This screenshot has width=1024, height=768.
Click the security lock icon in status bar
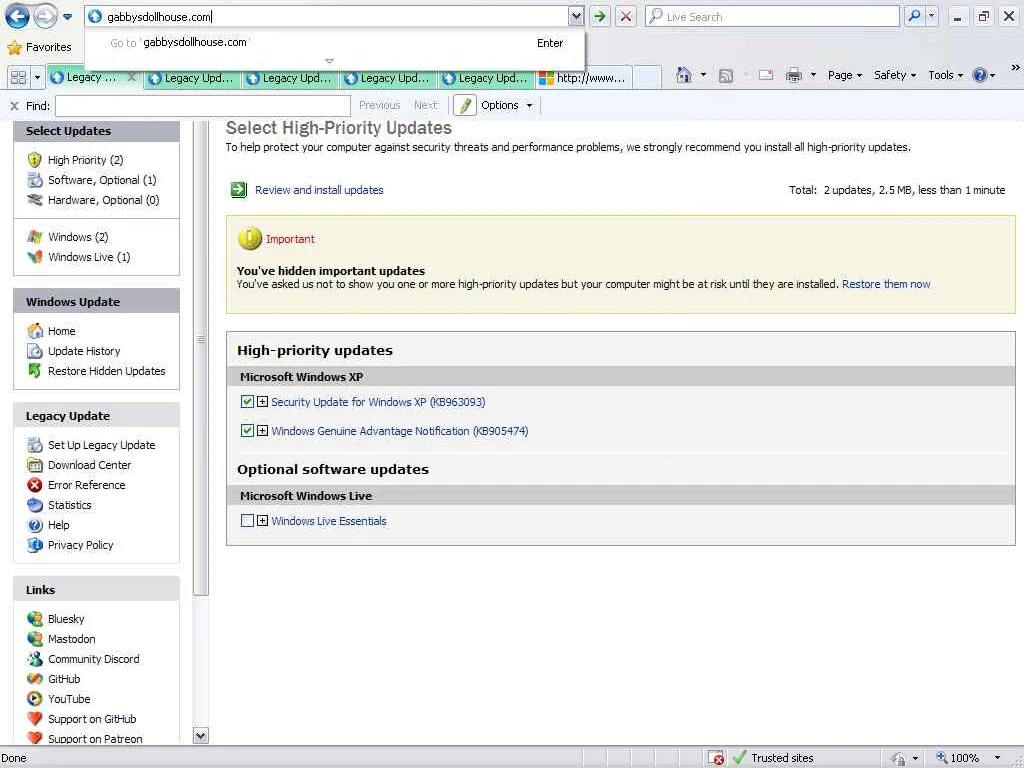[x=899, y=758]
